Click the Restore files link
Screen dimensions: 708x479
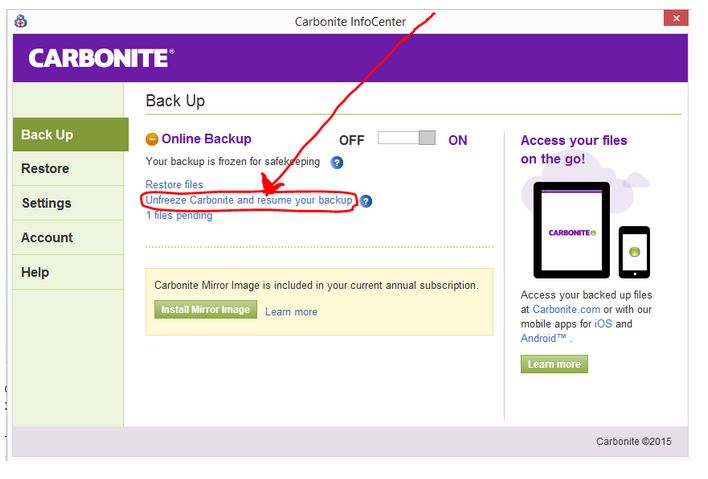coord(174,185)
